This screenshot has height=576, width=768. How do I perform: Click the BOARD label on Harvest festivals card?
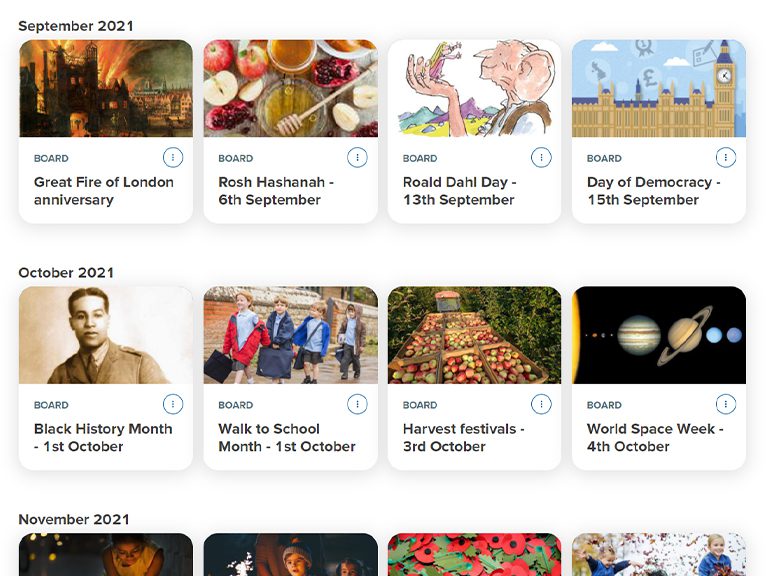click(x=420, y=406)
